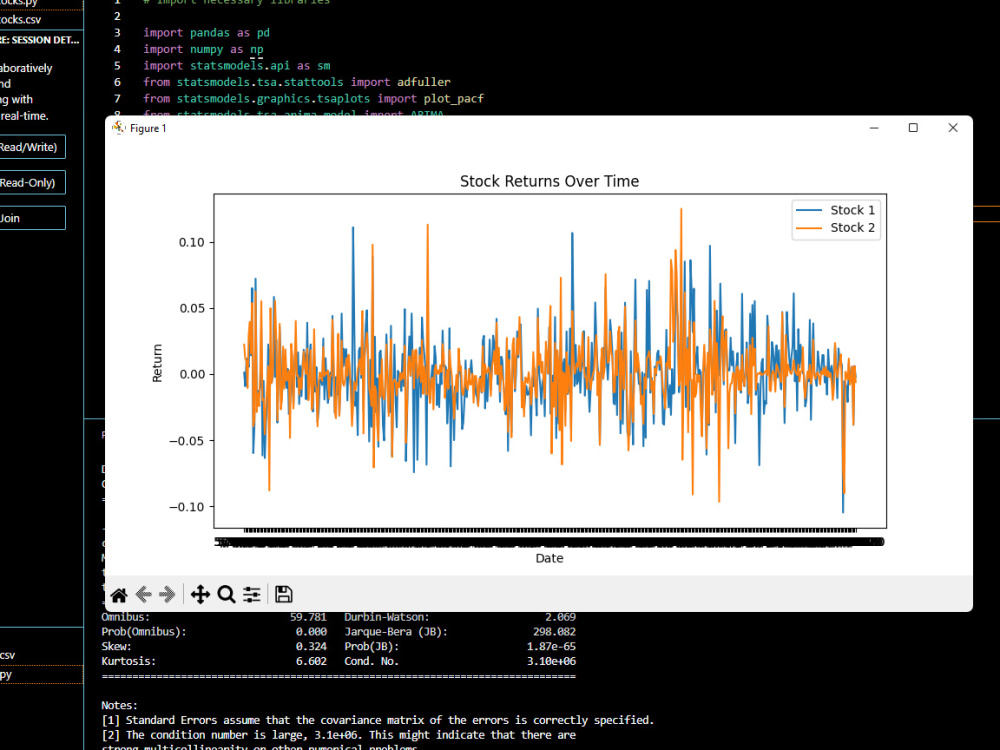Viewport: 1000px width, 750px height.
Task: Click the Kurtosis value 6.602
Action: click(311, 661)
